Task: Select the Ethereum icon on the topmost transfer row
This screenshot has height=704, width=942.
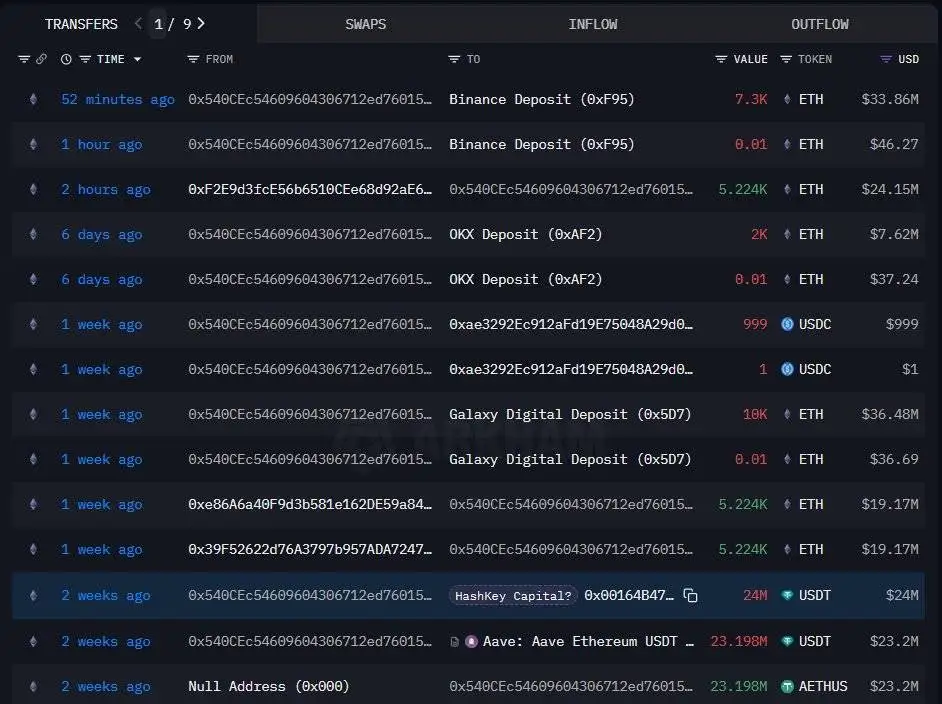Action: [x=33, y=99]
